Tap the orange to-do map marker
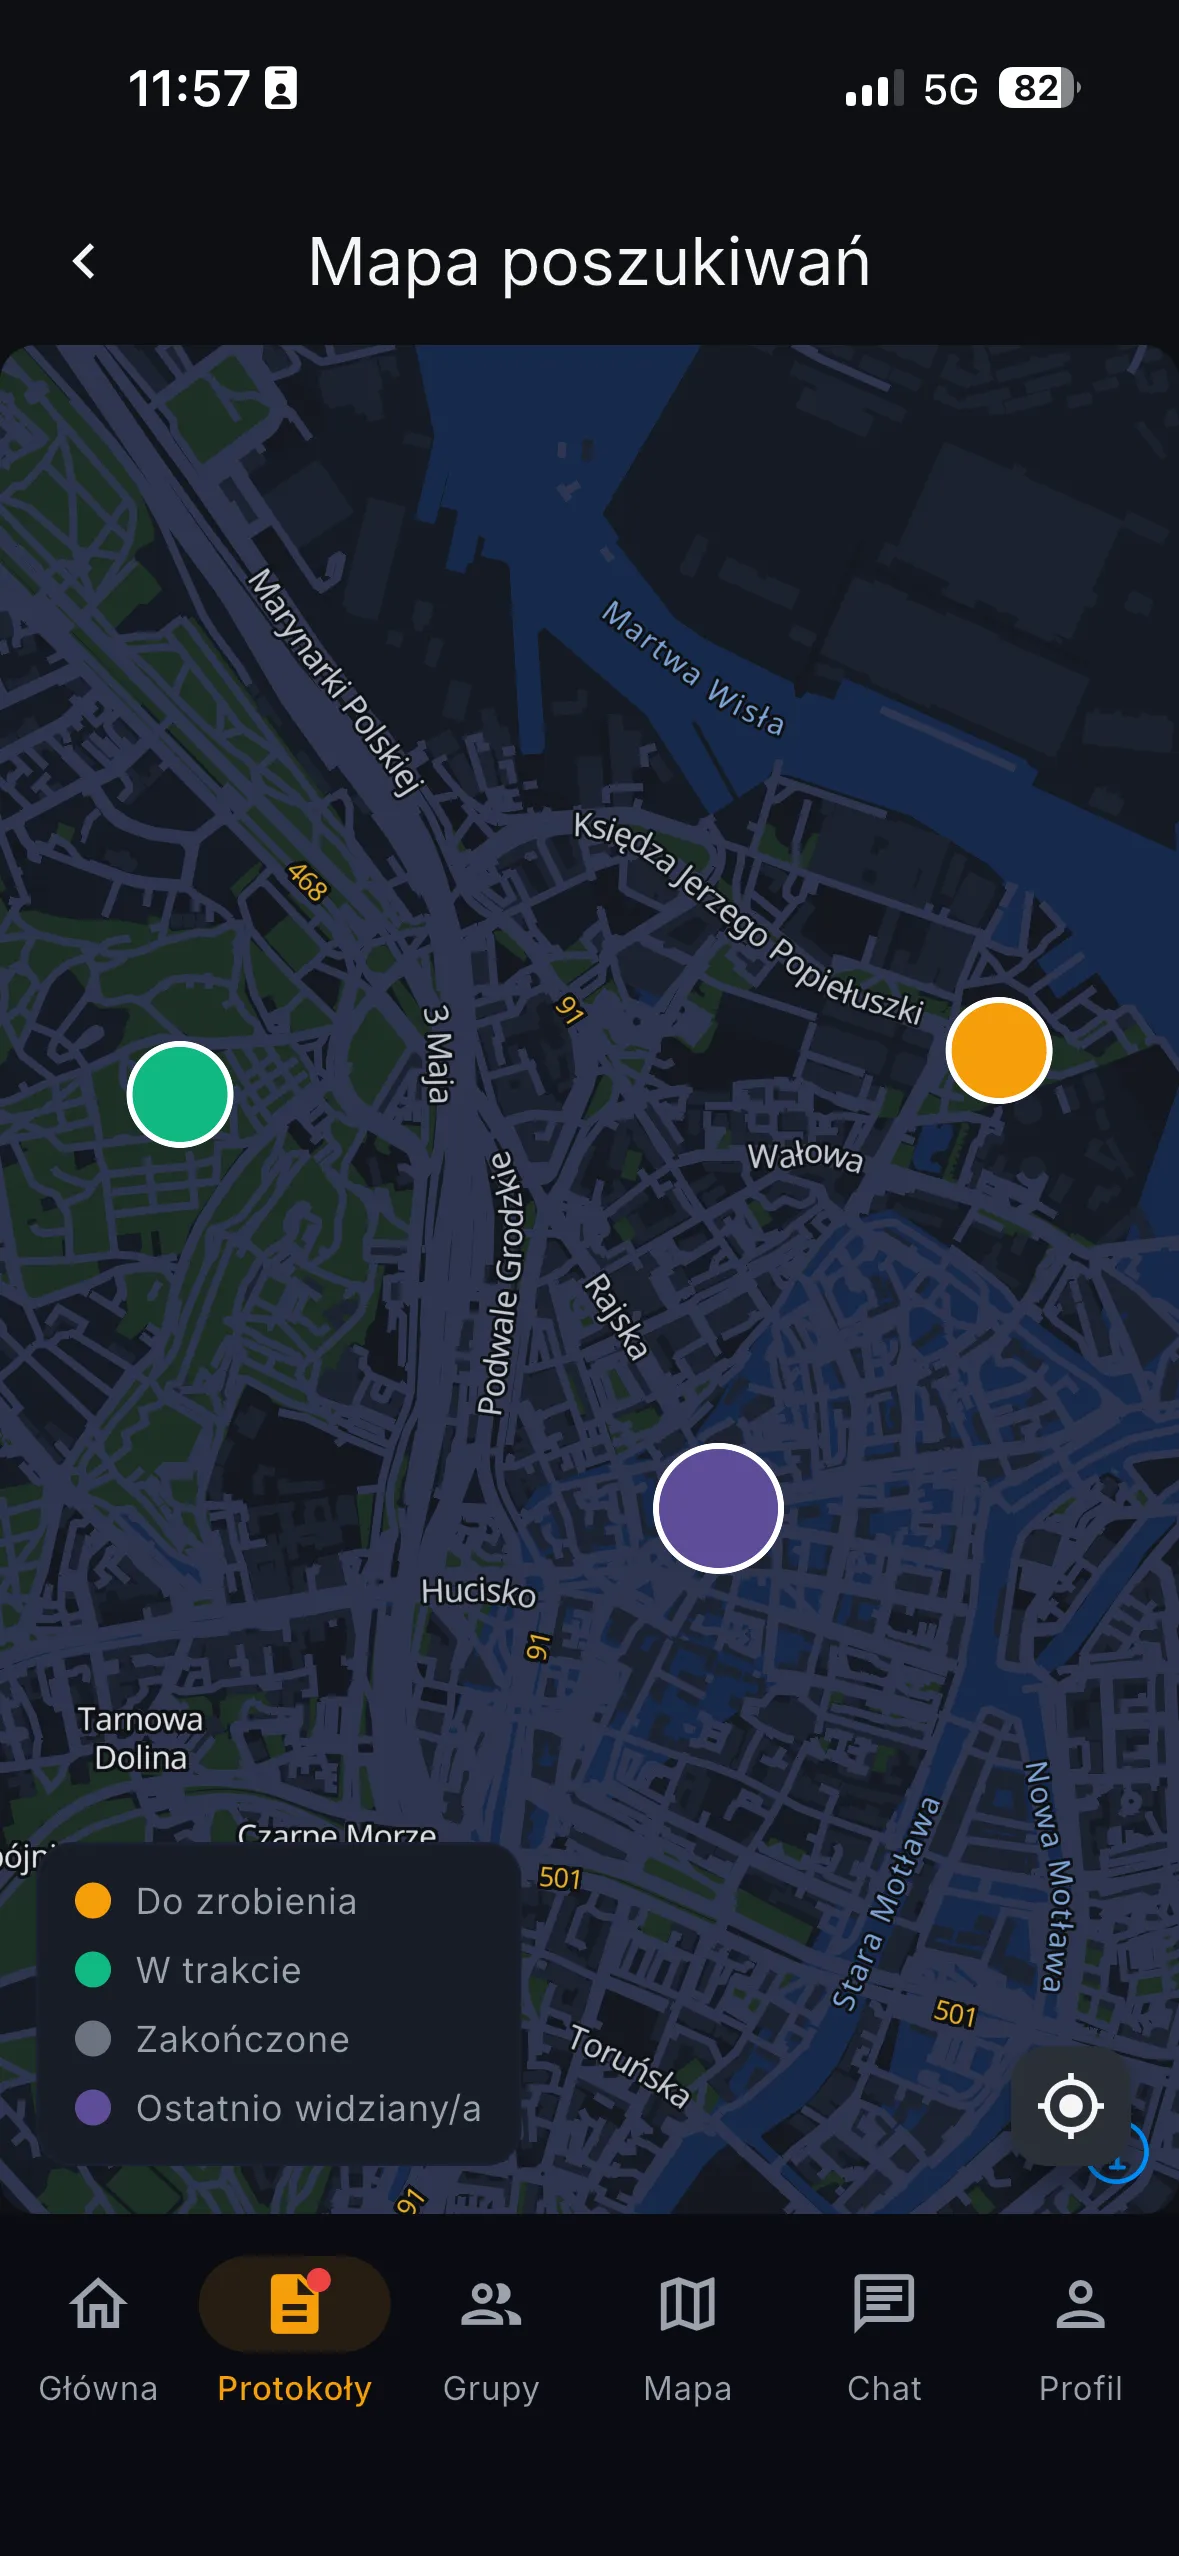Image resolution: width=1179 pixels, height=2556 pixels. pos(999,1050)
